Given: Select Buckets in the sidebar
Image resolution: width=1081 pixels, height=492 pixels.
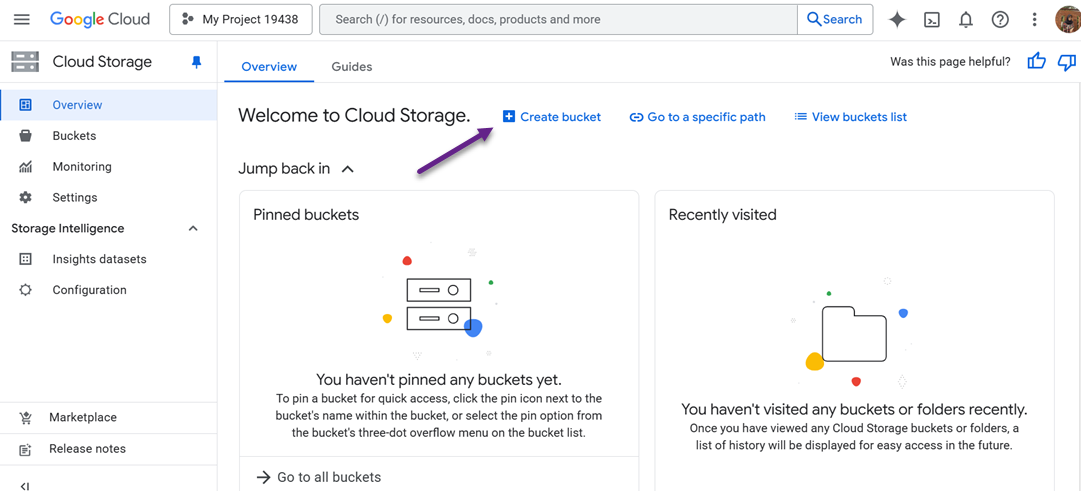Looking at the screenshot, I should tap(74, 136).
